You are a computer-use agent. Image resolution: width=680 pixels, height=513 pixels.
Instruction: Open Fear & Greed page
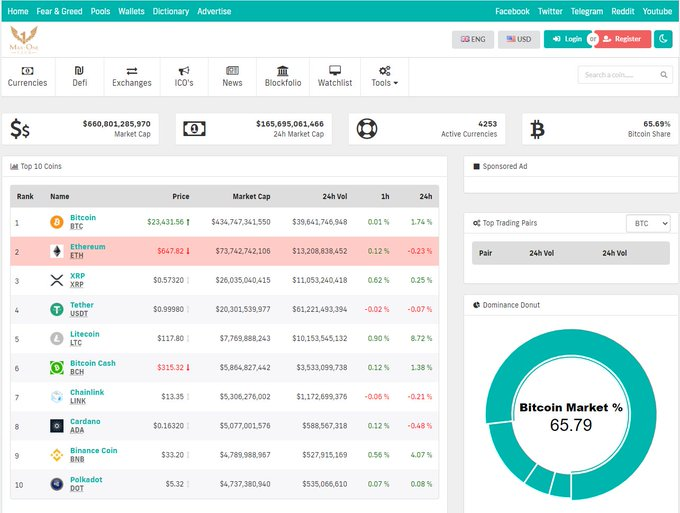coord(59,11)
